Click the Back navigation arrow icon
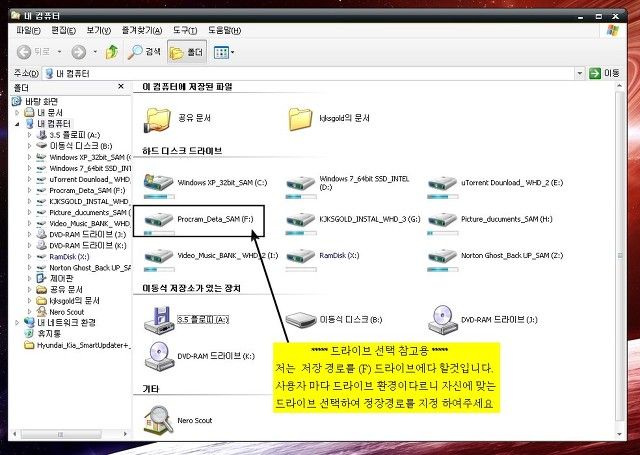 (24, 52)
